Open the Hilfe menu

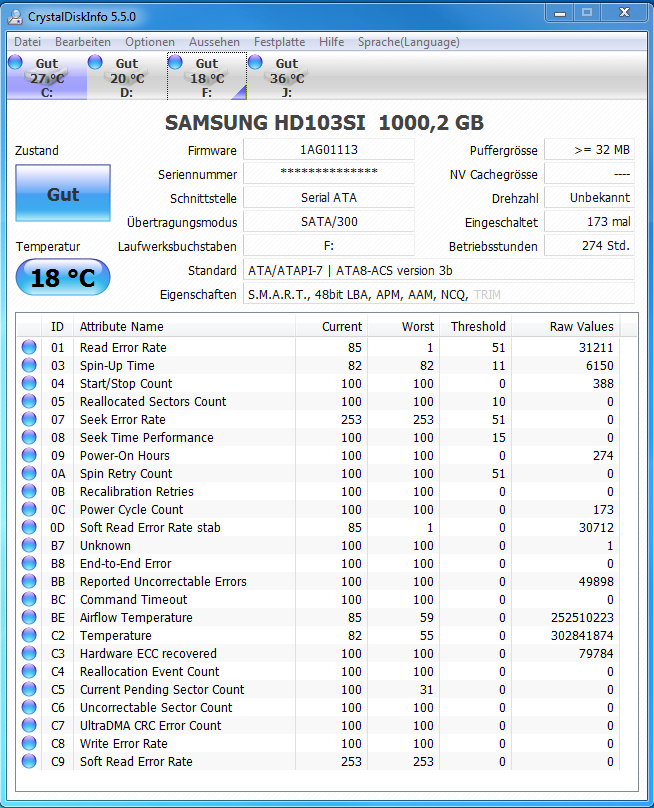[x=331, y=42]
